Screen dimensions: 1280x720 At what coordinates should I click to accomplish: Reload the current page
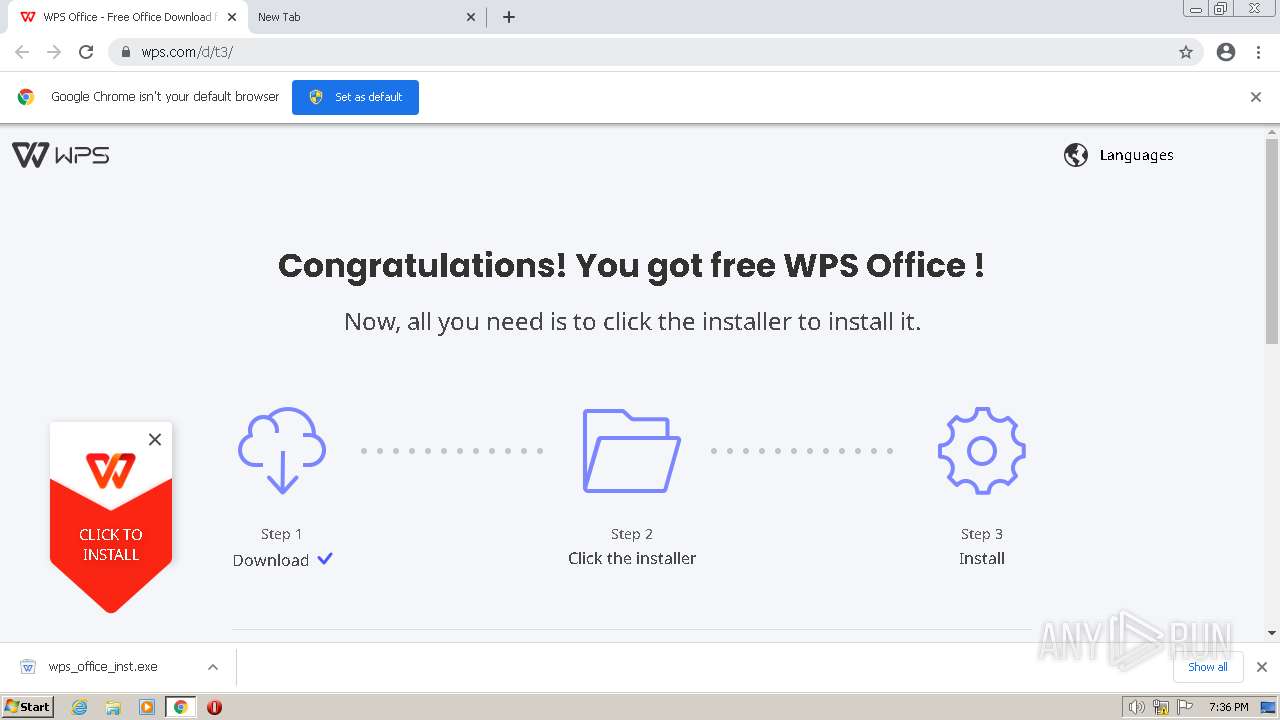[x=86, y=52]
